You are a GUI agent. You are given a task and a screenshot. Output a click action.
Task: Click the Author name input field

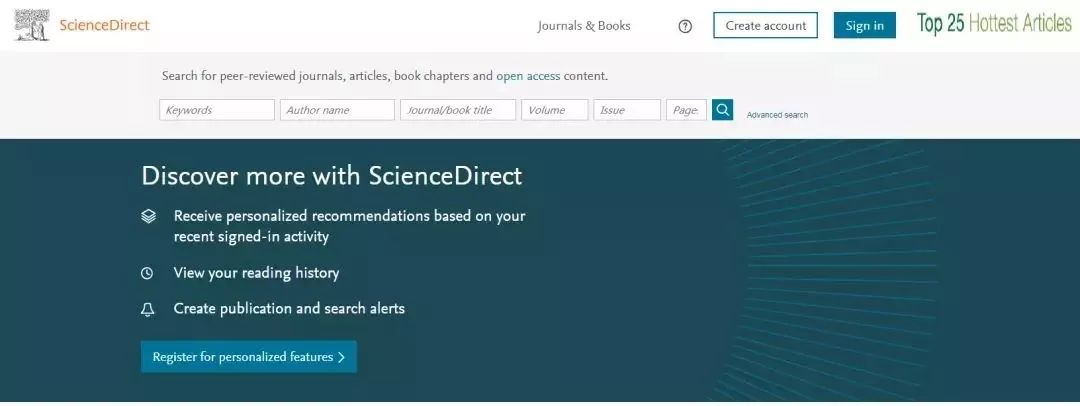337,110
